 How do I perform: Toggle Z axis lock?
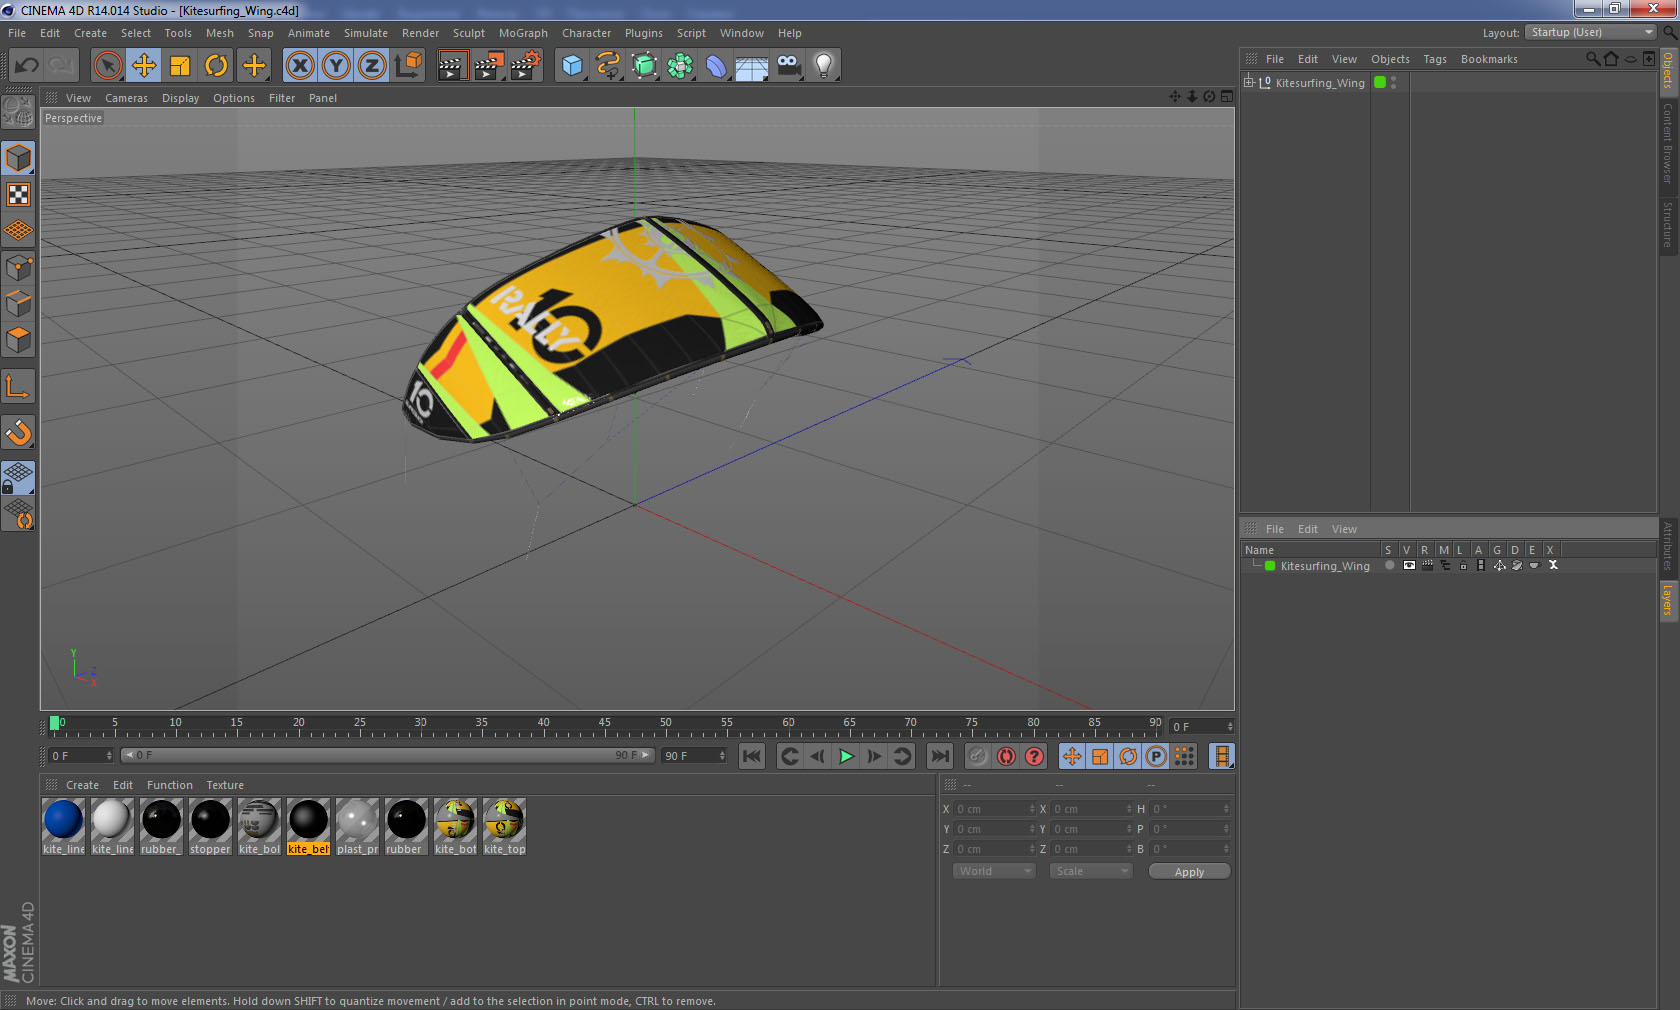coord(372,66)
